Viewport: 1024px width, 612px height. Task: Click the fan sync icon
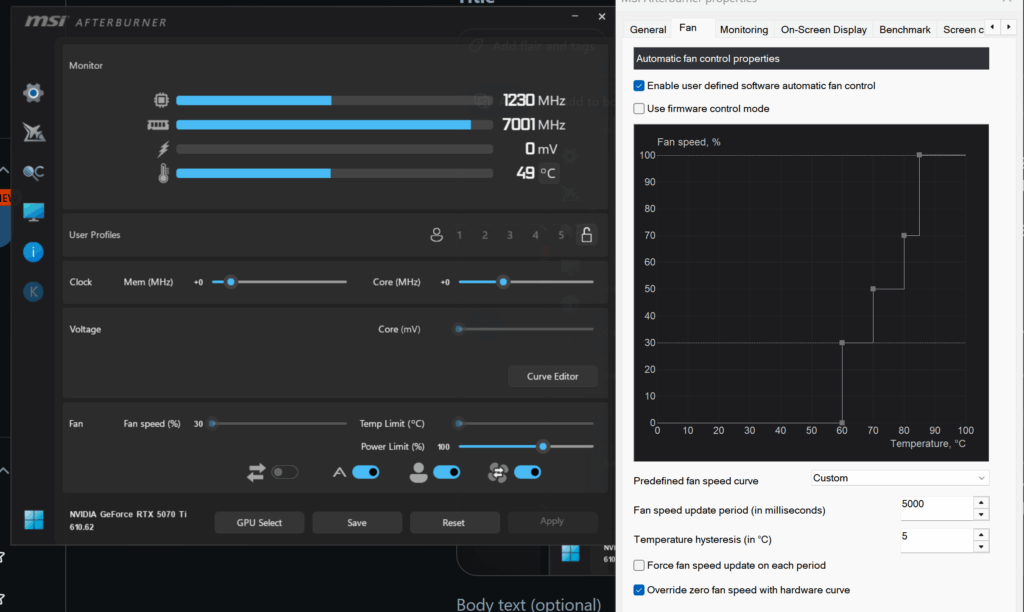[498, 472]
